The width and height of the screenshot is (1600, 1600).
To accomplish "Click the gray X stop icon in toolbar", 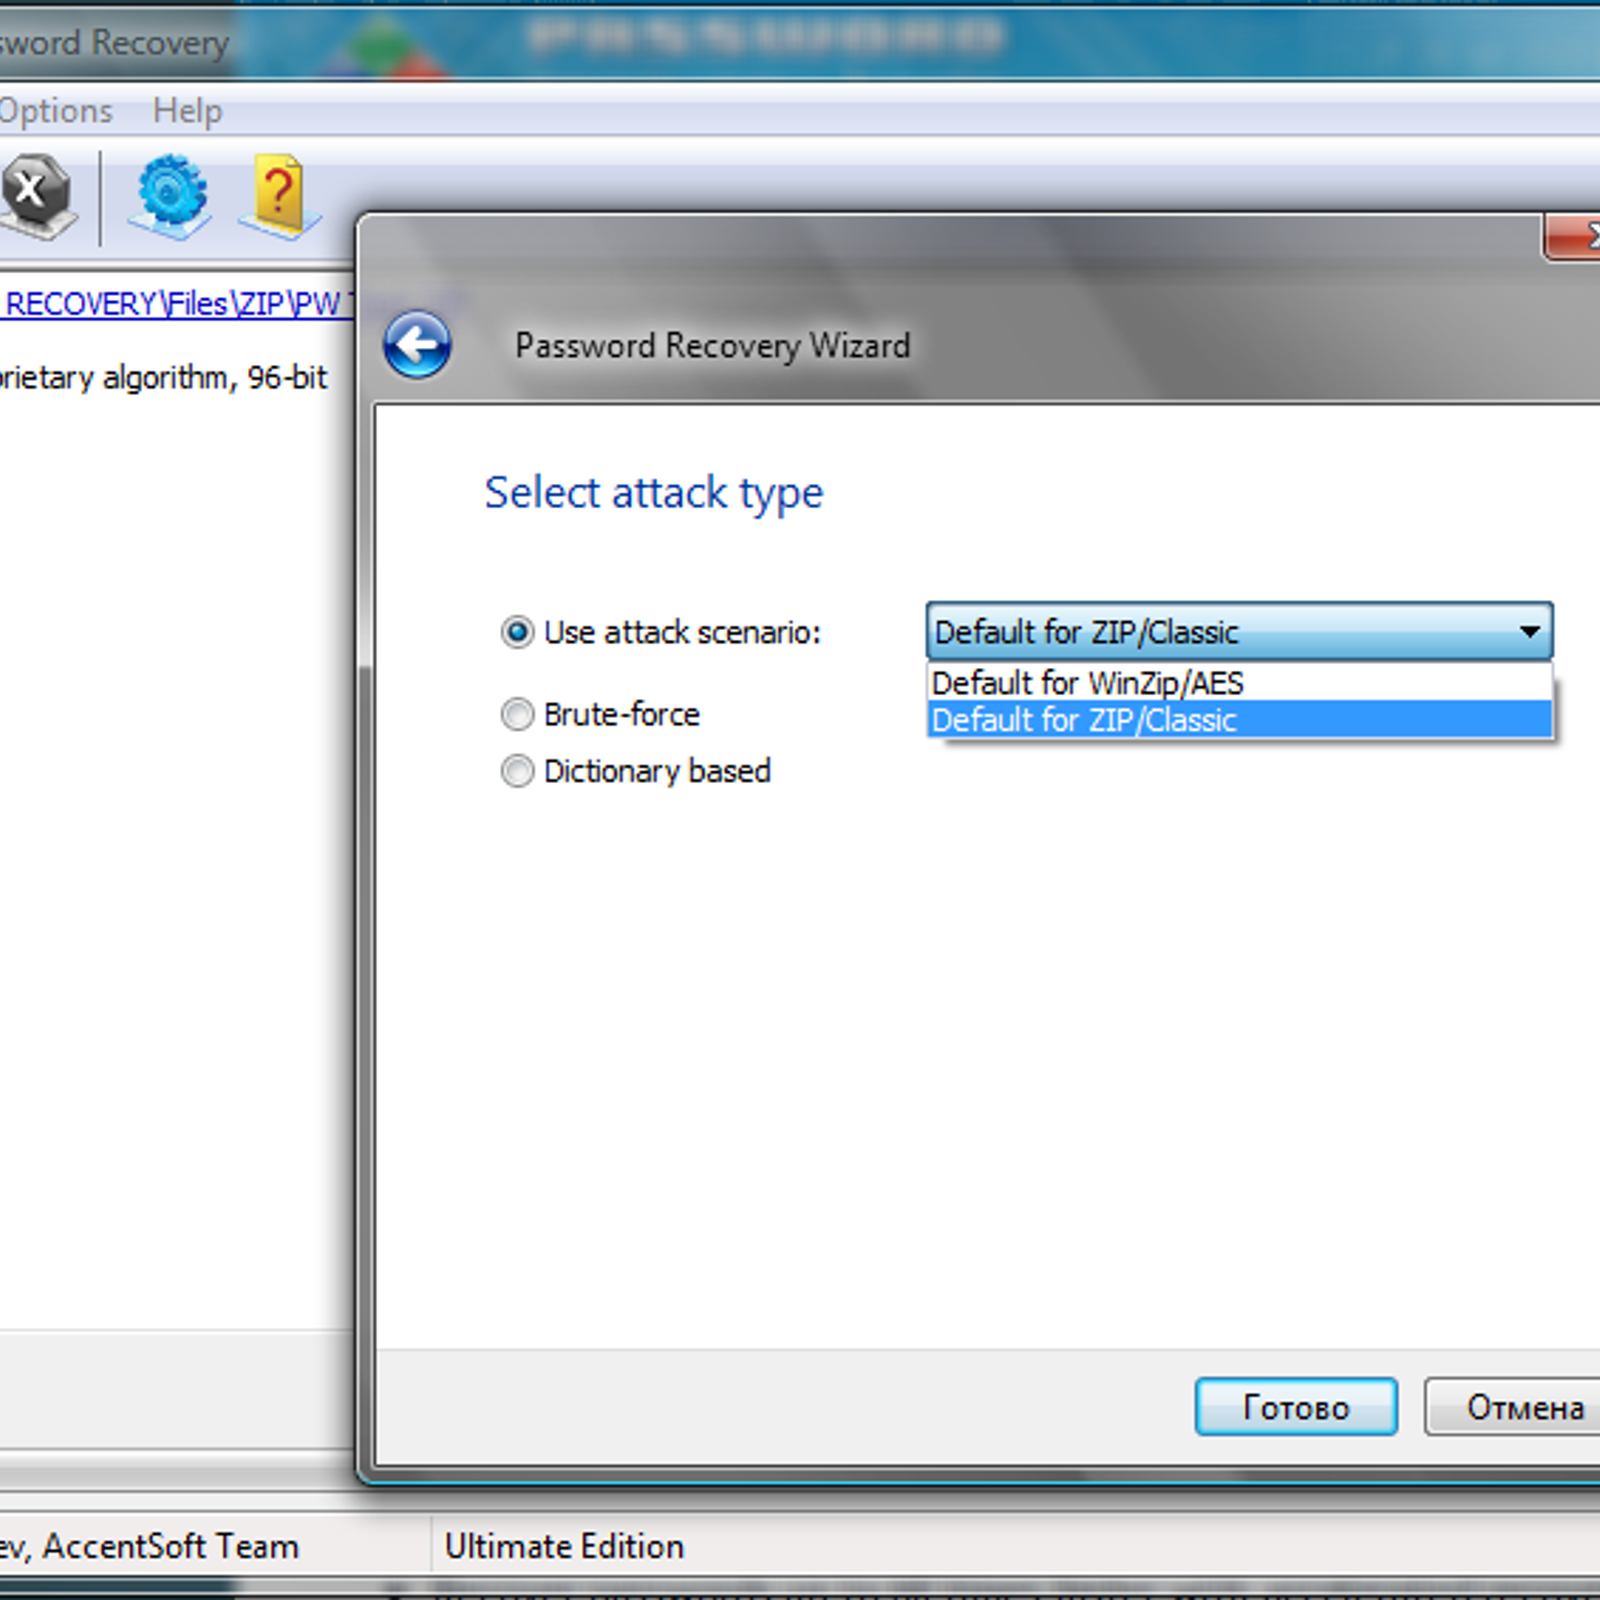I will (x=36, y=194).
